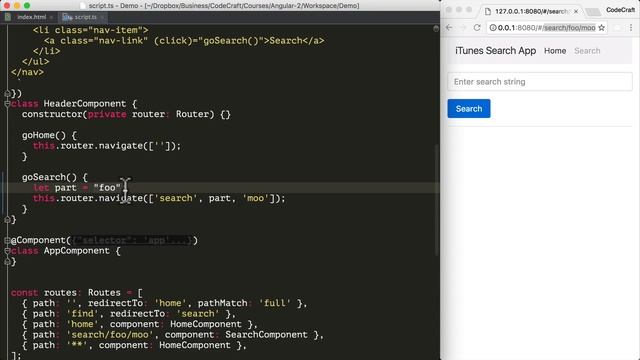The image size is (640, 360).
Task: Open the Search nav link
Action: coord(587,51)
